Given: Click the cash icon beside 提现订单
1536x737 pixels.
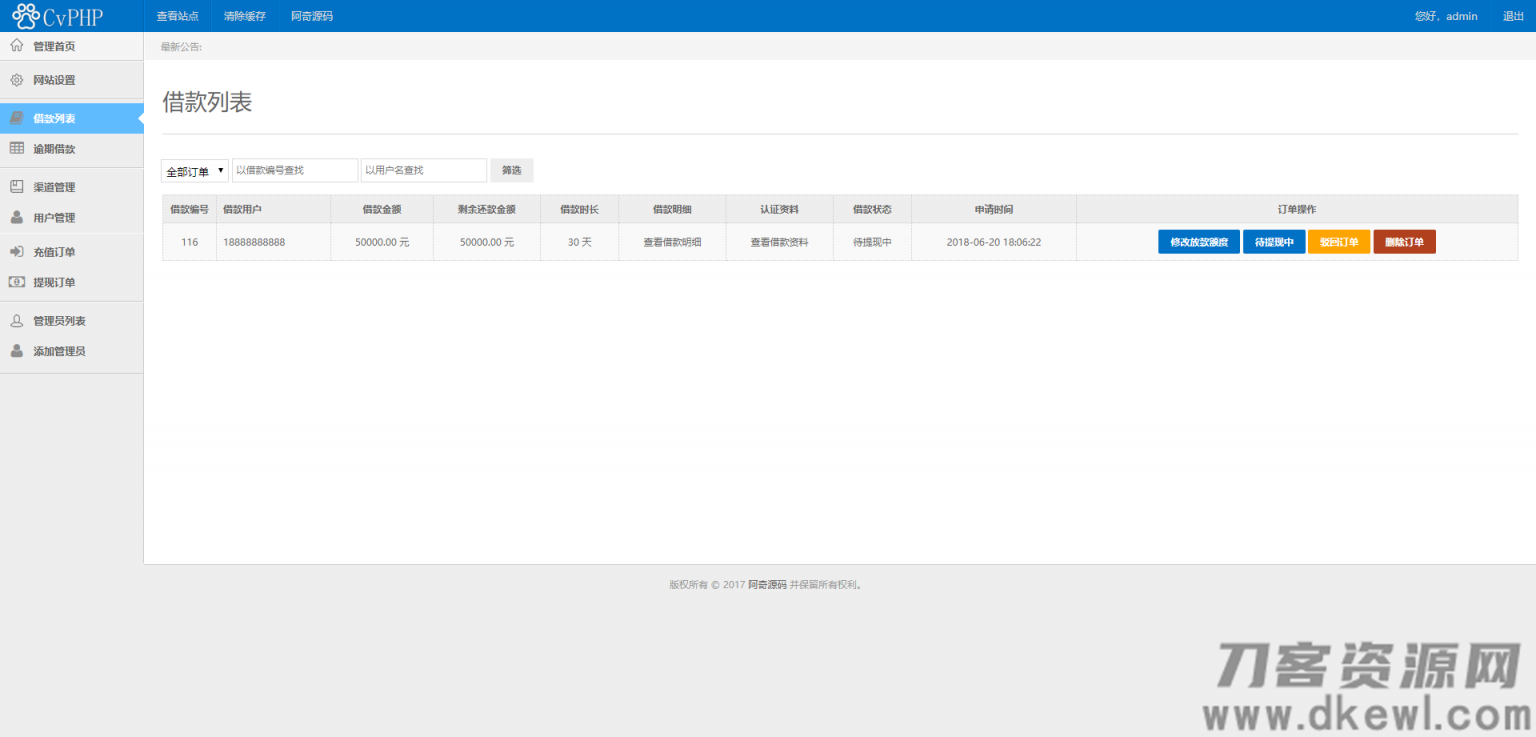Looking at the screenshot, I should (x=16, y=282).
